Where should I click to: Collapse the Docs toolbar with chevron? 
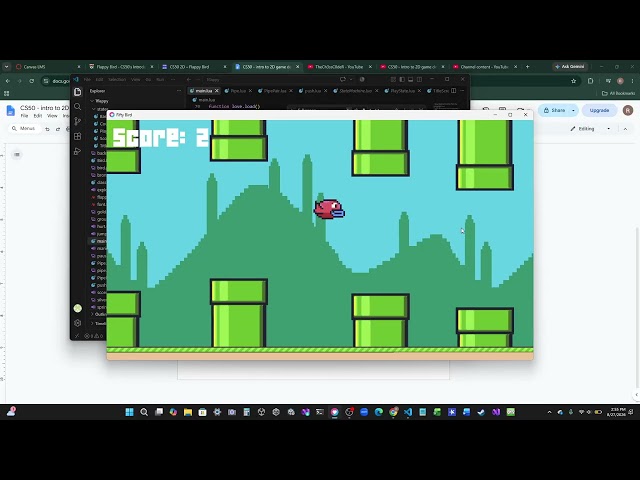pos(625,129)
